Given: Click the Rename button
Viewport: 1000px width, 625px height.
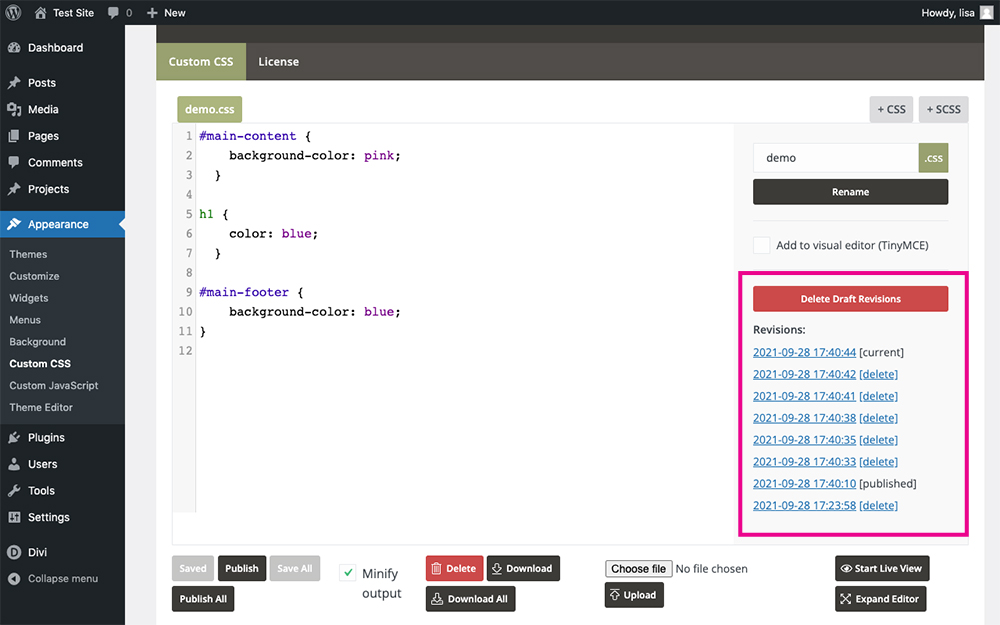Looking at the screenshot, I should pos(851,192).
